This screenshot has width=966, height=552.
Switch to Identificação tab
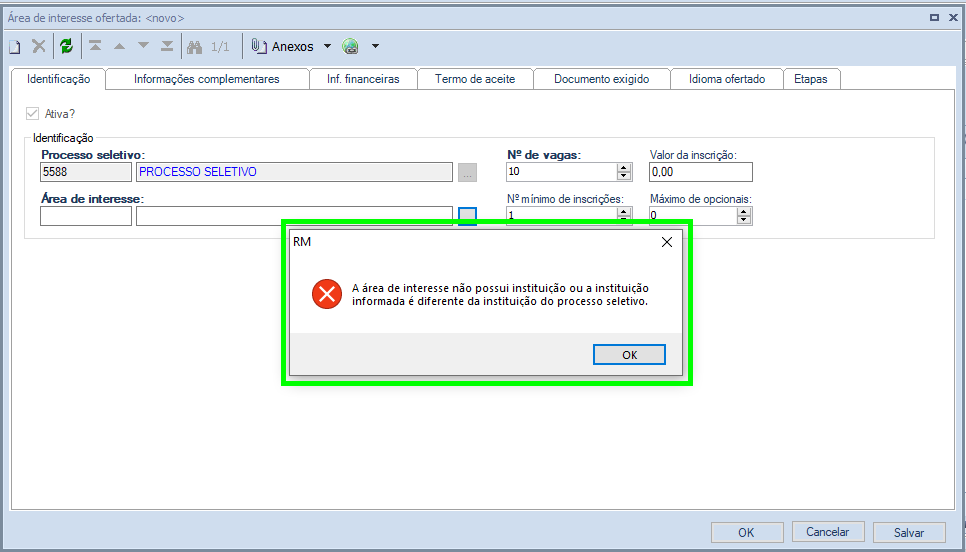pyautogui.click(x=59, y=79)
